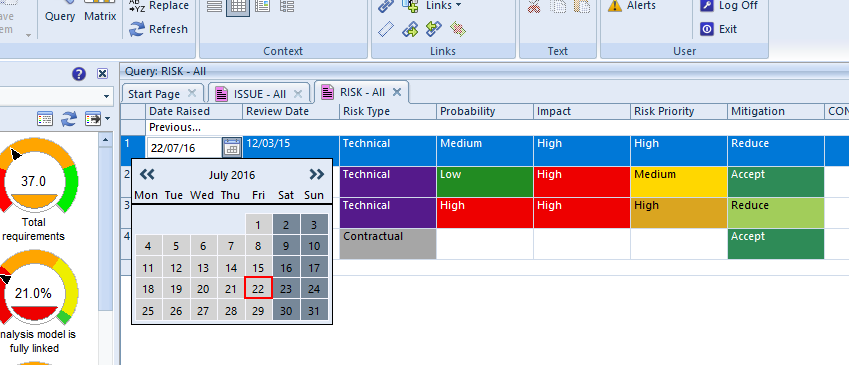849x365 pixels.
Task: Close the Start Page tab
Action: pos(192,93)
